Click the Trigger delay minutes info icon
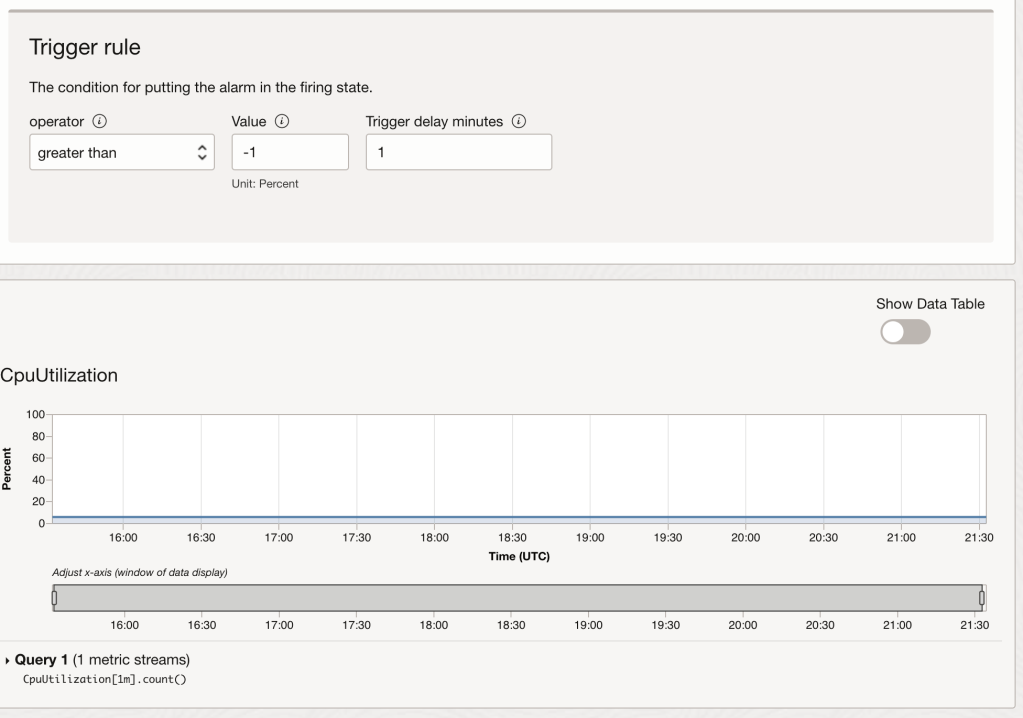This screenshot has width=1023, height=718. [x=518, y=121]
